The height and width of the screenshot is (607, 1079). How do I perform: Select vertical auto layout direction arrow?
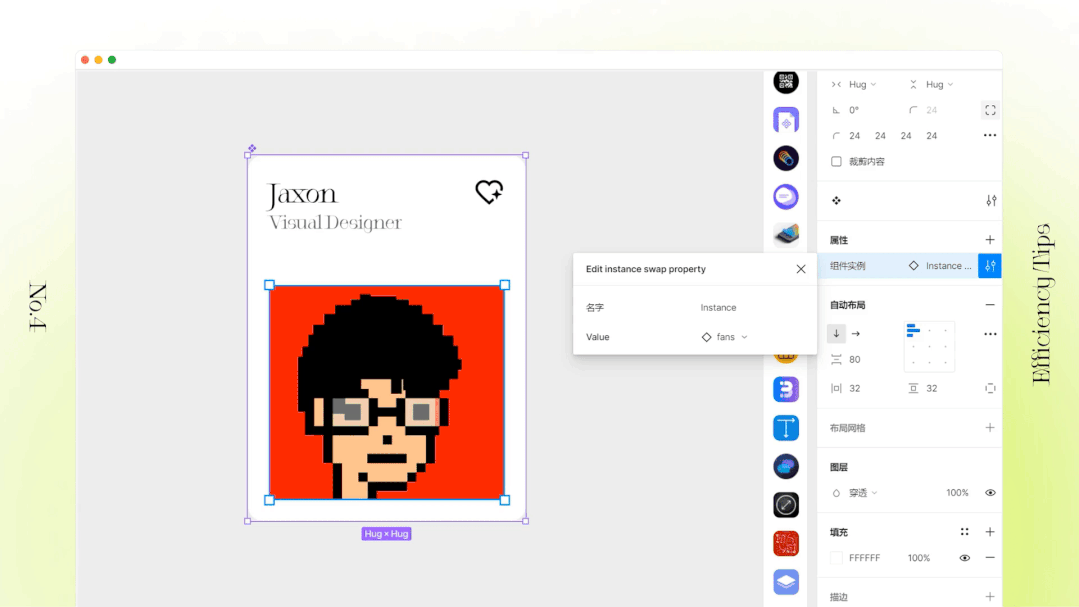click(836, 334)
